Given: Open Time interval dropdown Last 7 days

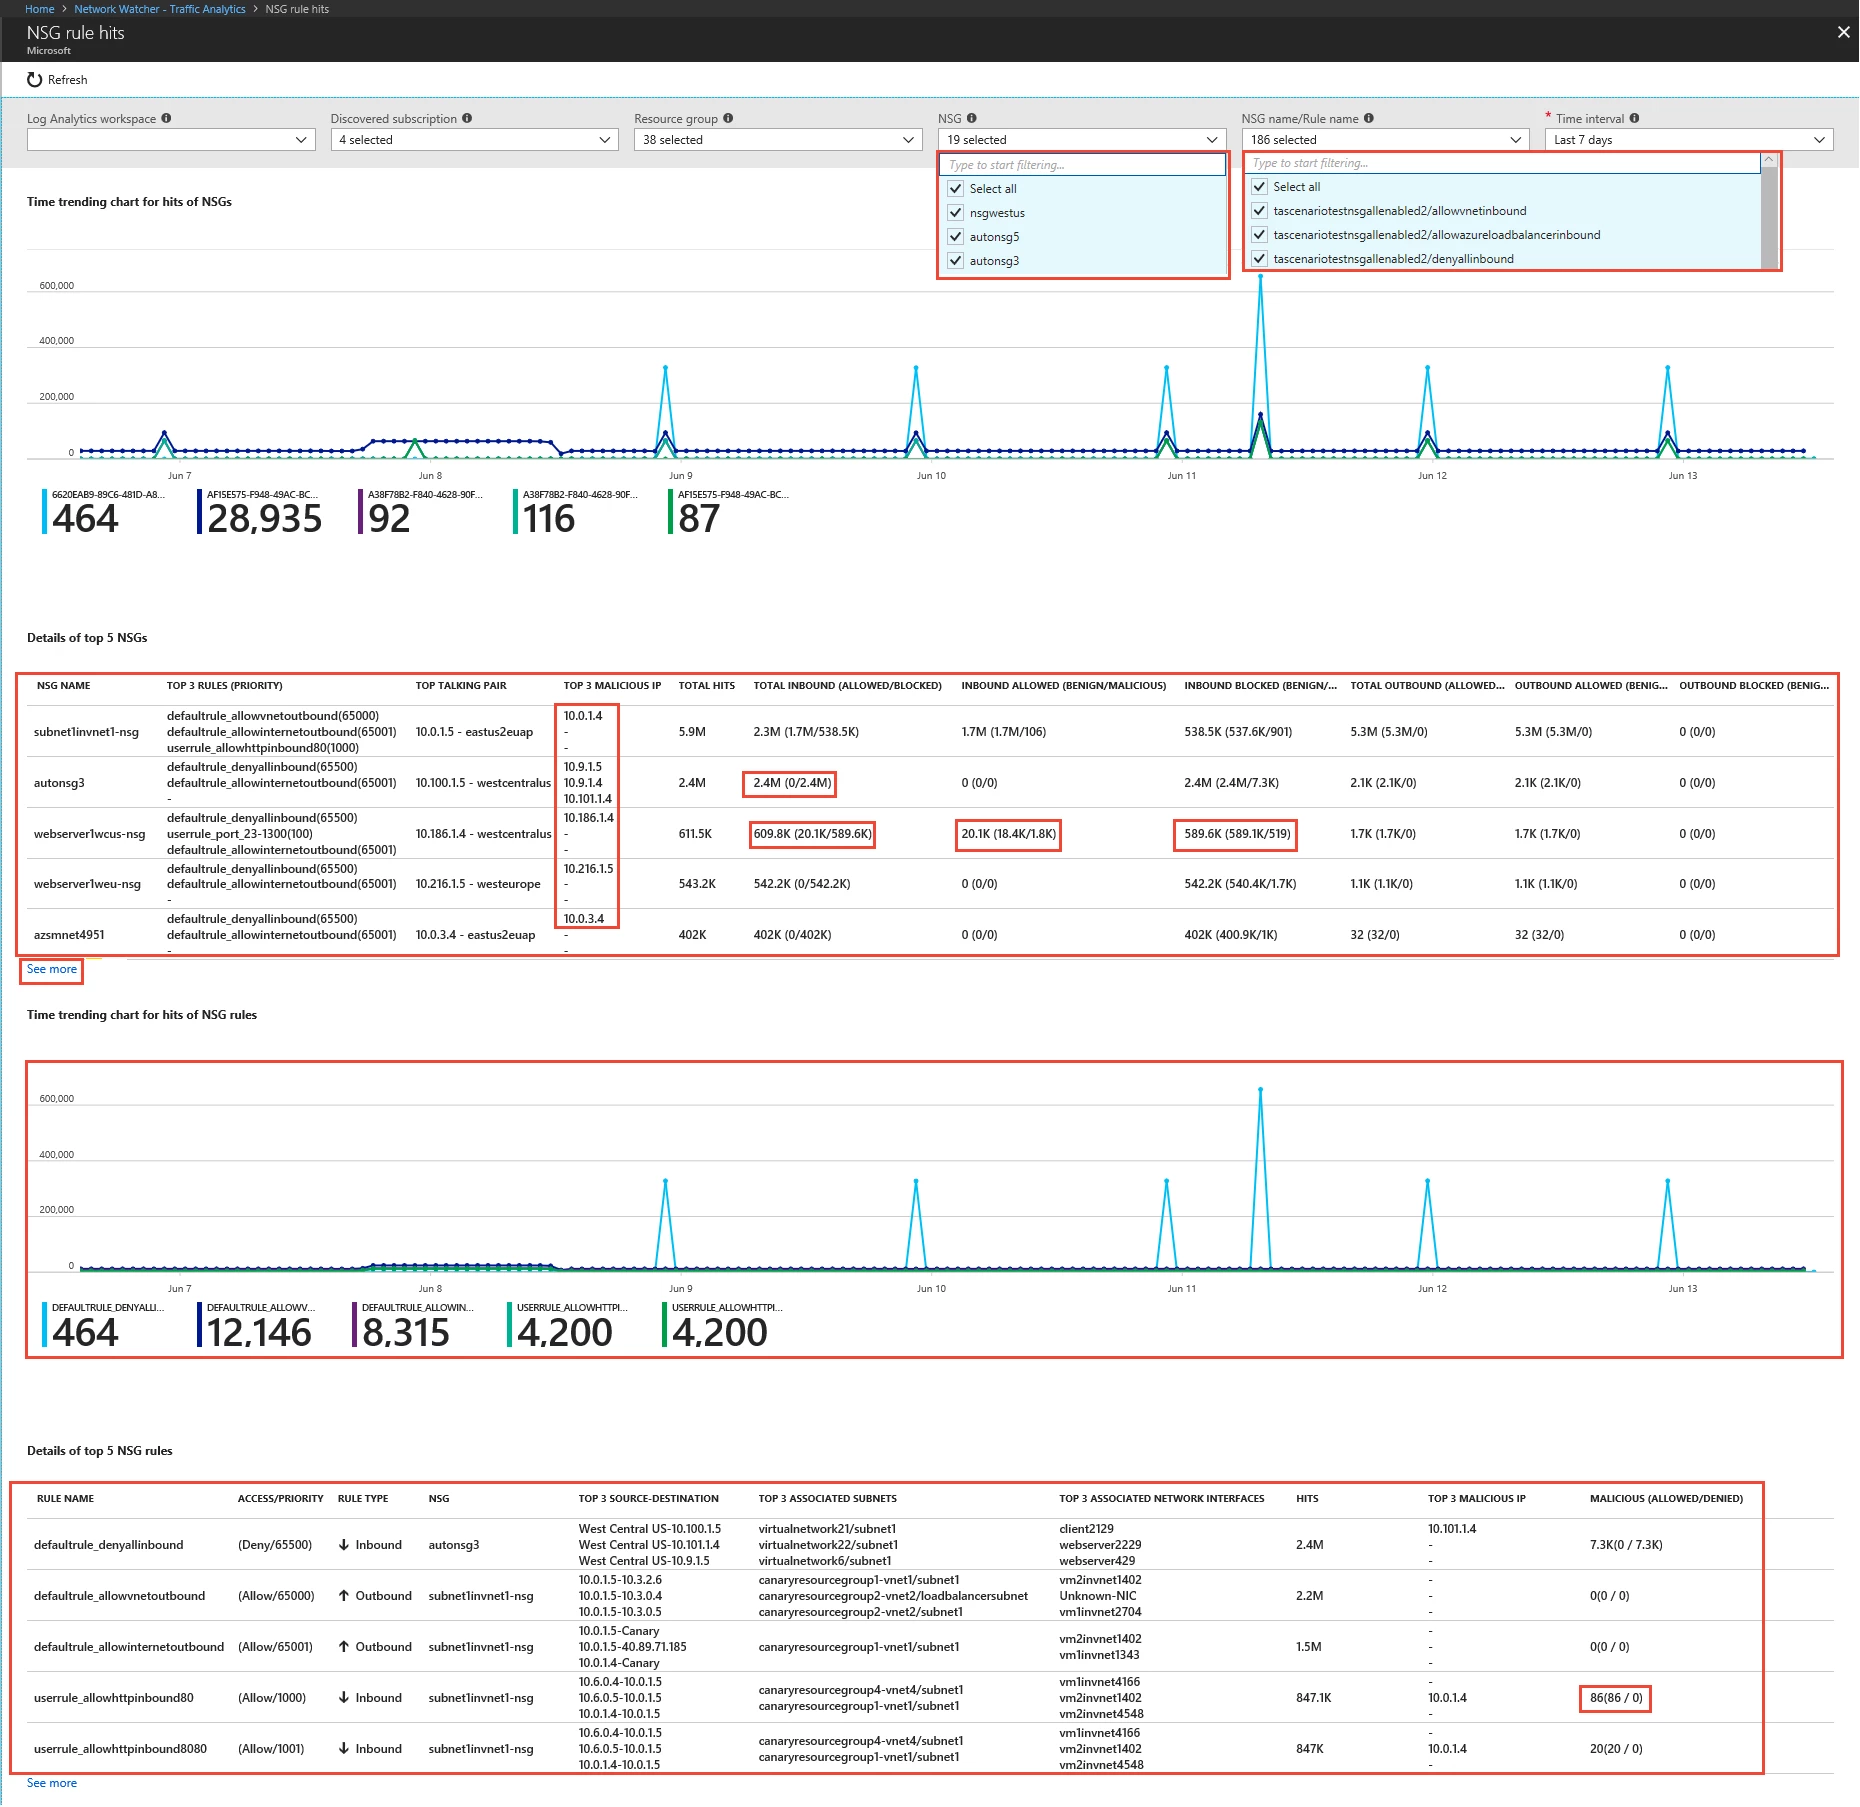Looking at the screenshot, I should click(1689, 140).
